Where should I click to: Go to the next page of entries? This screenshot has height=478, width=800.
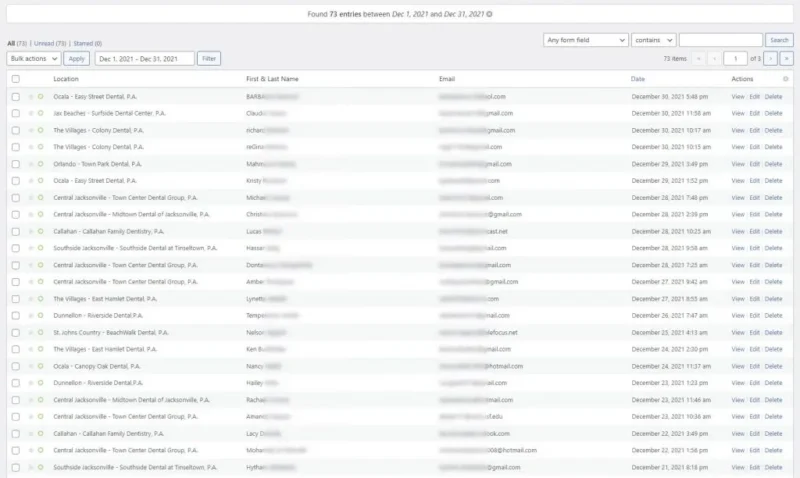pyautogui.click(x=771, y=59)
